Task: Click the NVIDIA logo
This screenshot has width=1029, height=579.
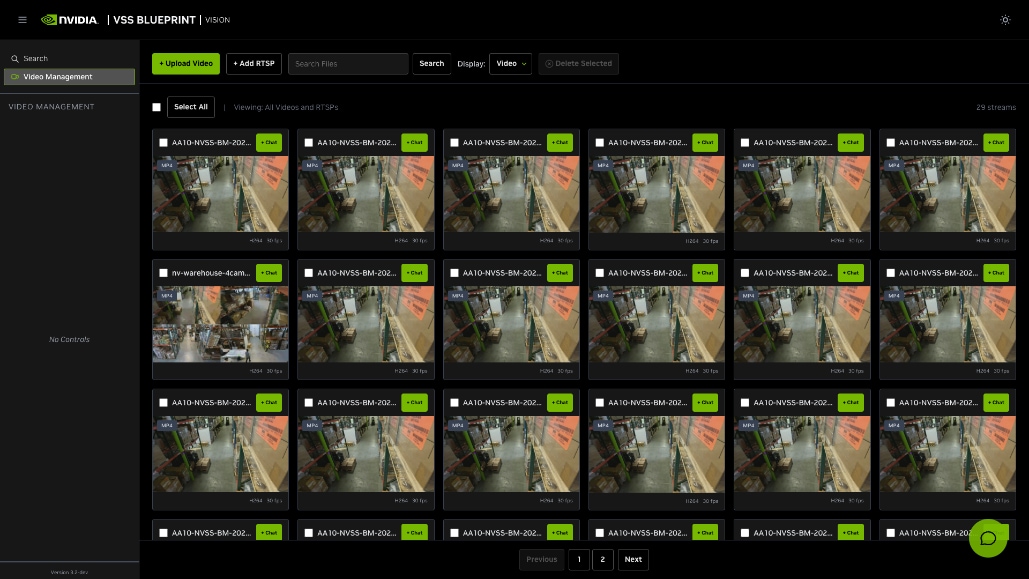Action: pyautogui.click(x=70, y=20)
